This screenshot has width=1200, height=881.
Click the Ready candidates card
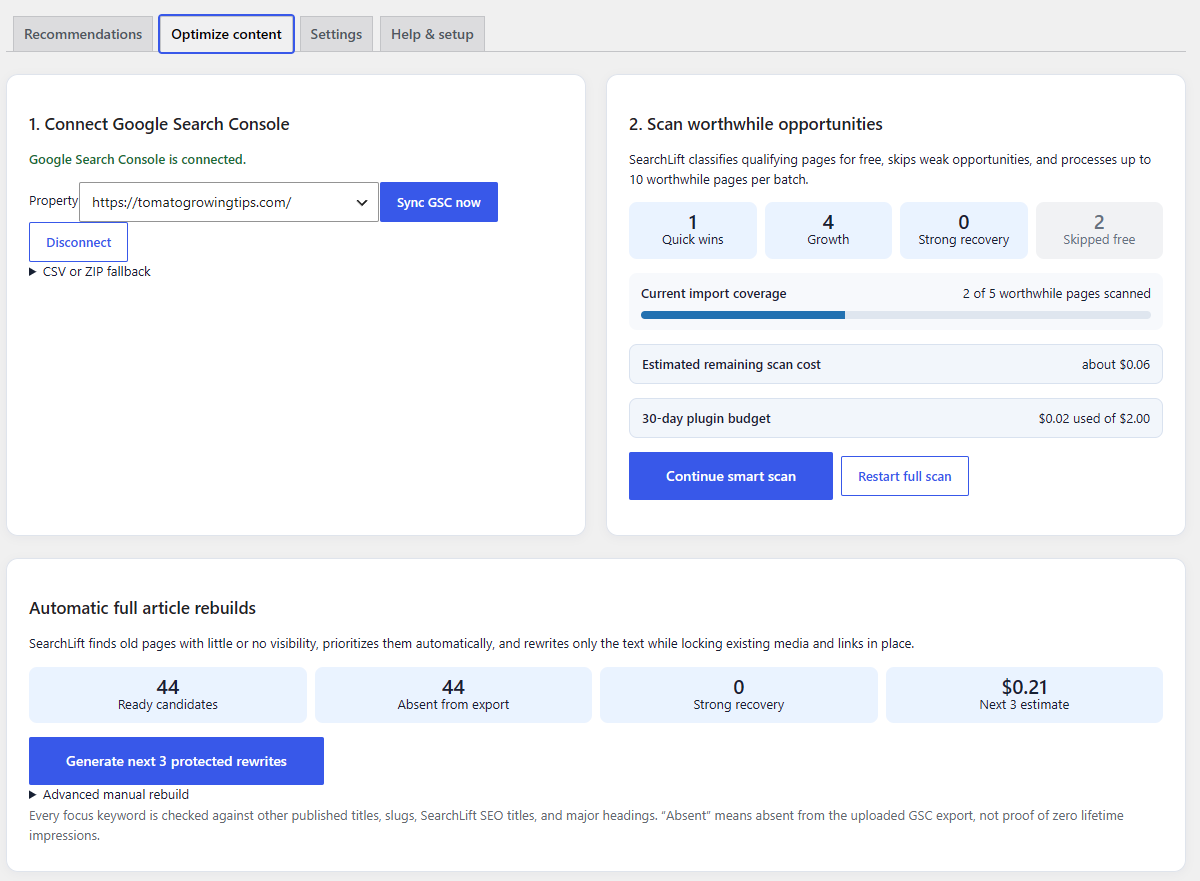[x=168, y=695]
